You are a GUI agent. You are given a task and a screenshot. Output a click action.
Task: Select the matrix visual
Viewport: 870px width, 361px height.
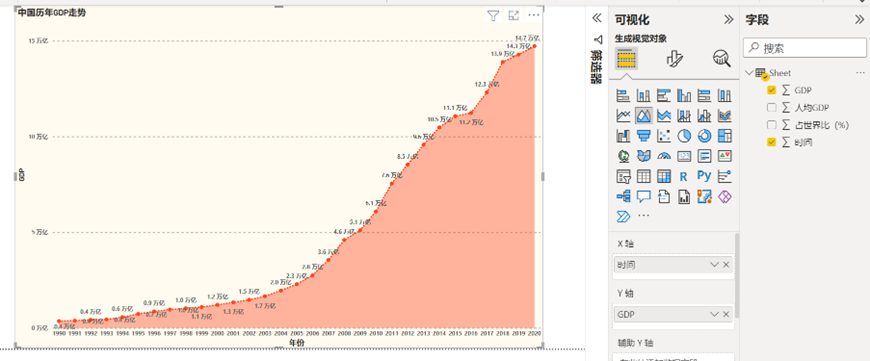pyautogui.click(x=664, y=176)
